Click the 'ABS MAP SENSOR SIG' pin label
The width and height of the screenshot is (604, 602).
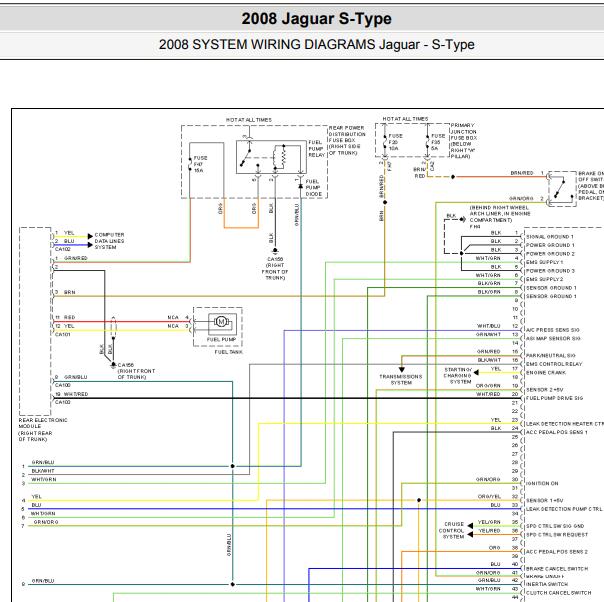pyautogui.click(x=553, y=339)
